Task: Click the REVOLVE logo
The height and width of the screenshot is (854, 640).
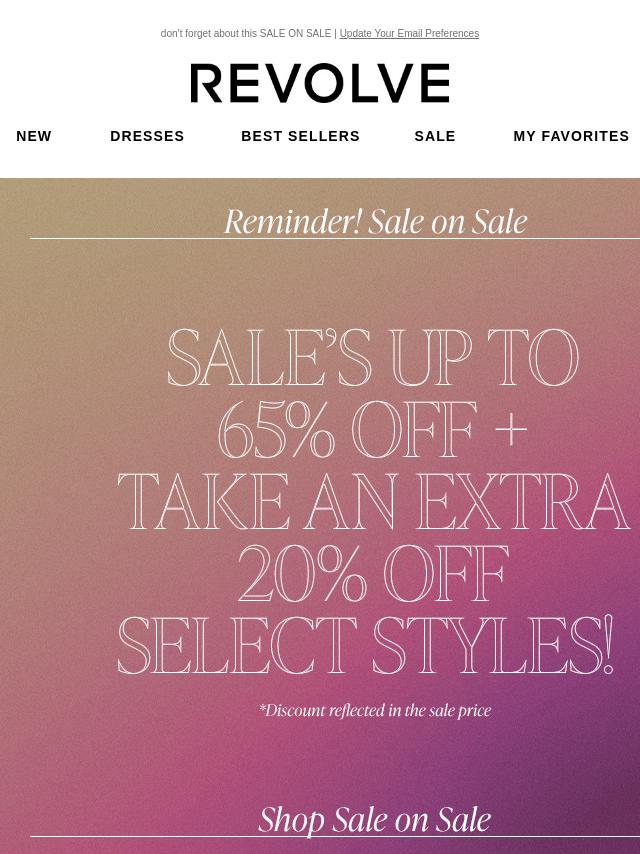Action: point(320,83)
